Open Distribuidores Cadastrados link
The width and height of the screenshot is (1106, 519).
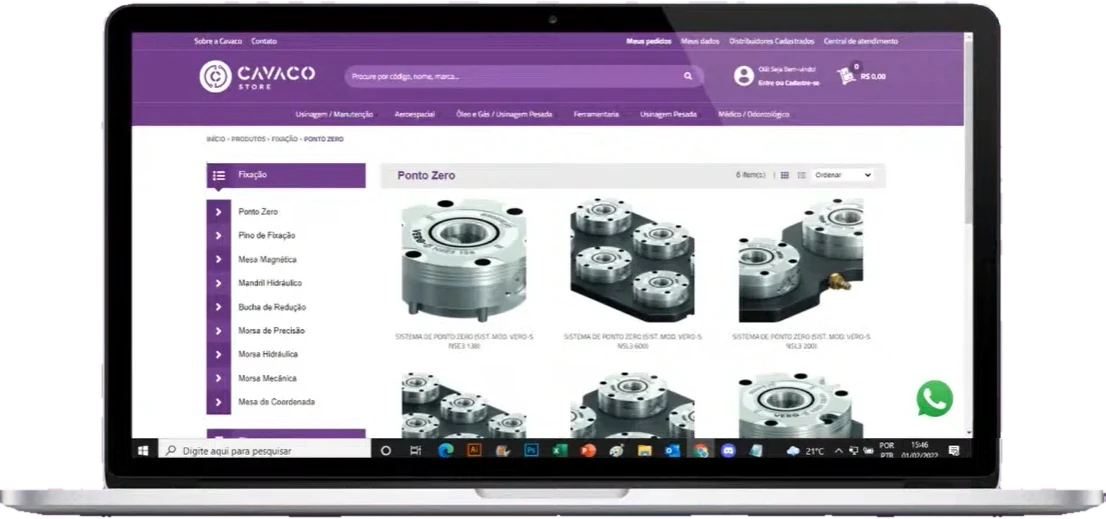tap(772, 42)
